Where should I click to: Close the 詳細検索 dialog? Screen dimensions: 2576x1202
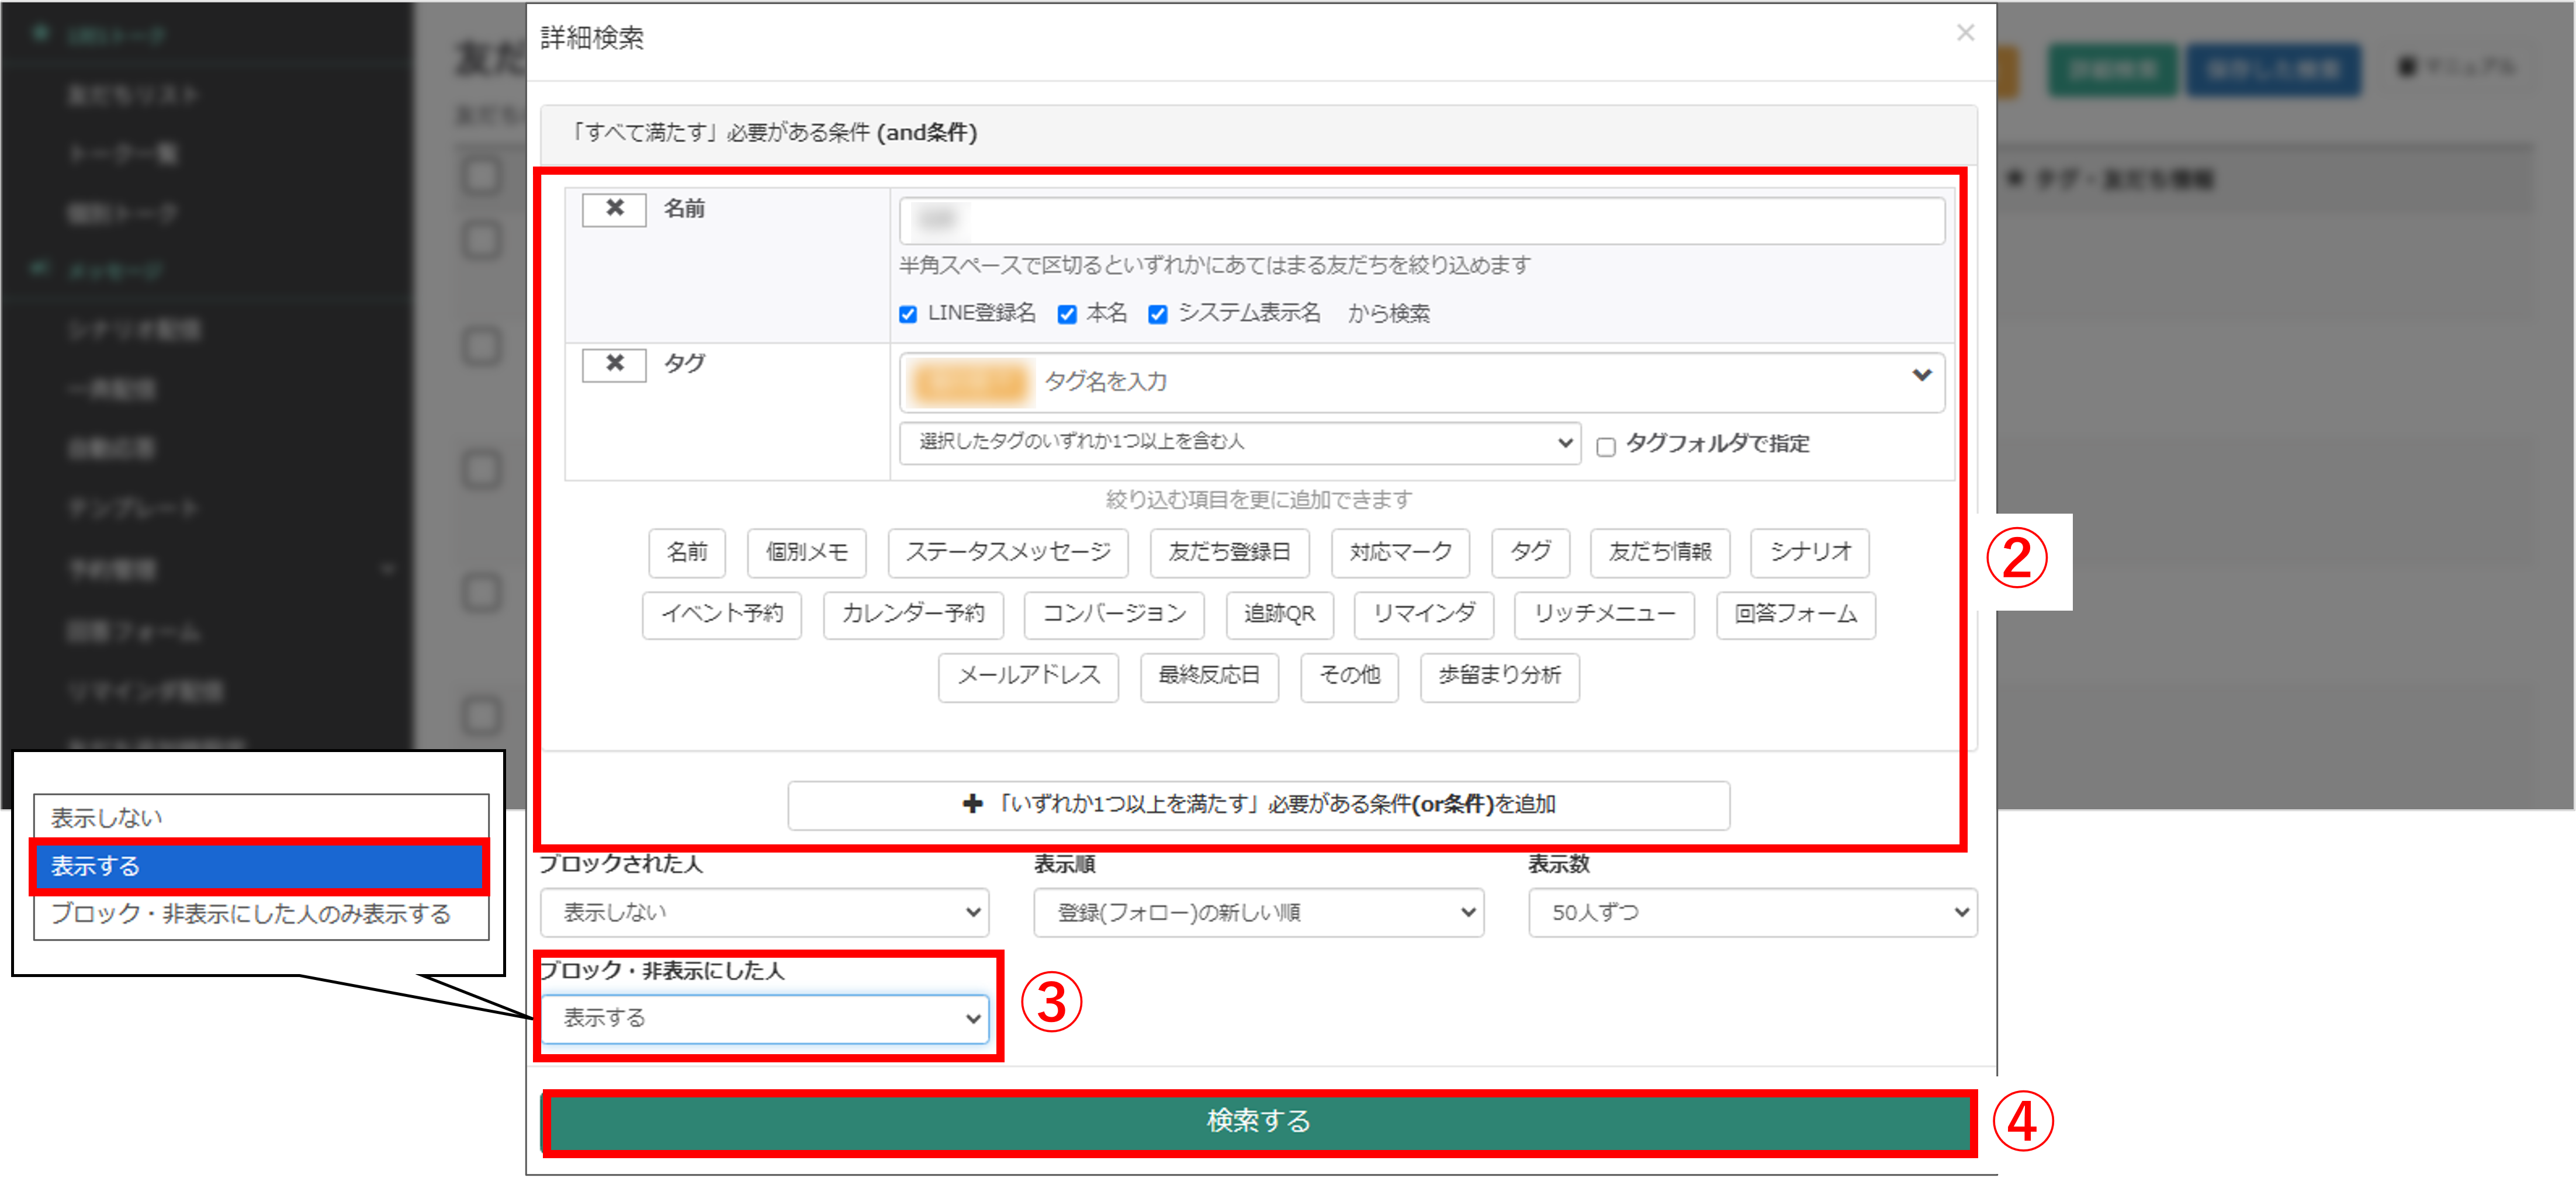1965,33
